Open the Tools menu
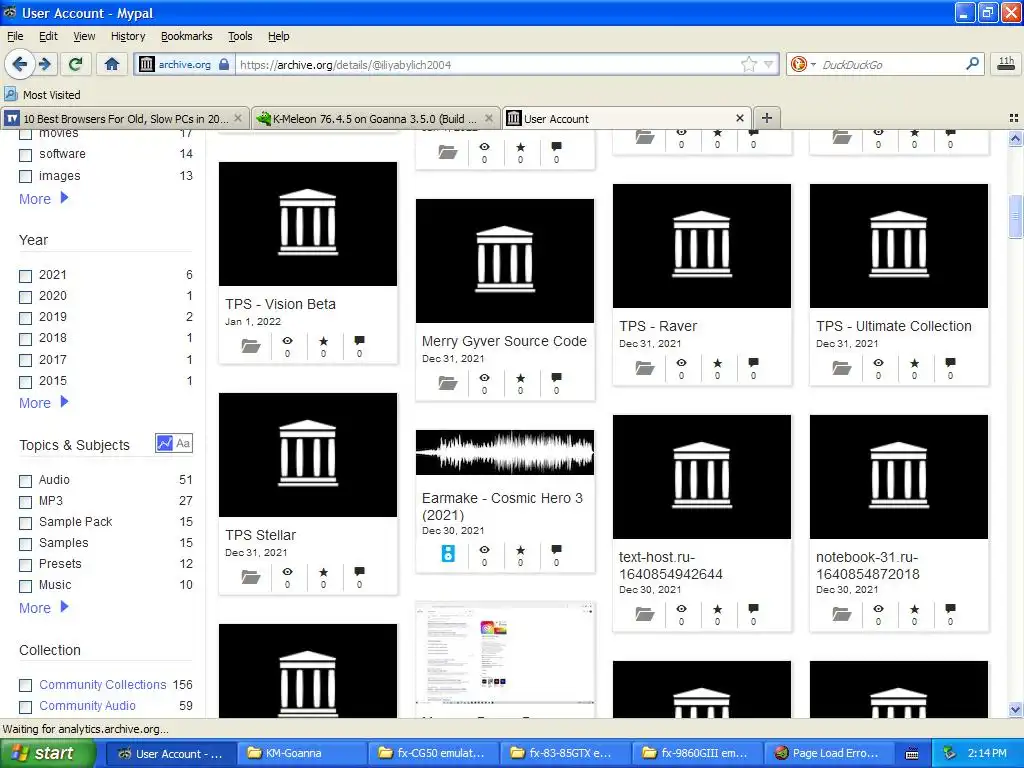The height and width of the screenshot is (768, 1024). (240, 36)
